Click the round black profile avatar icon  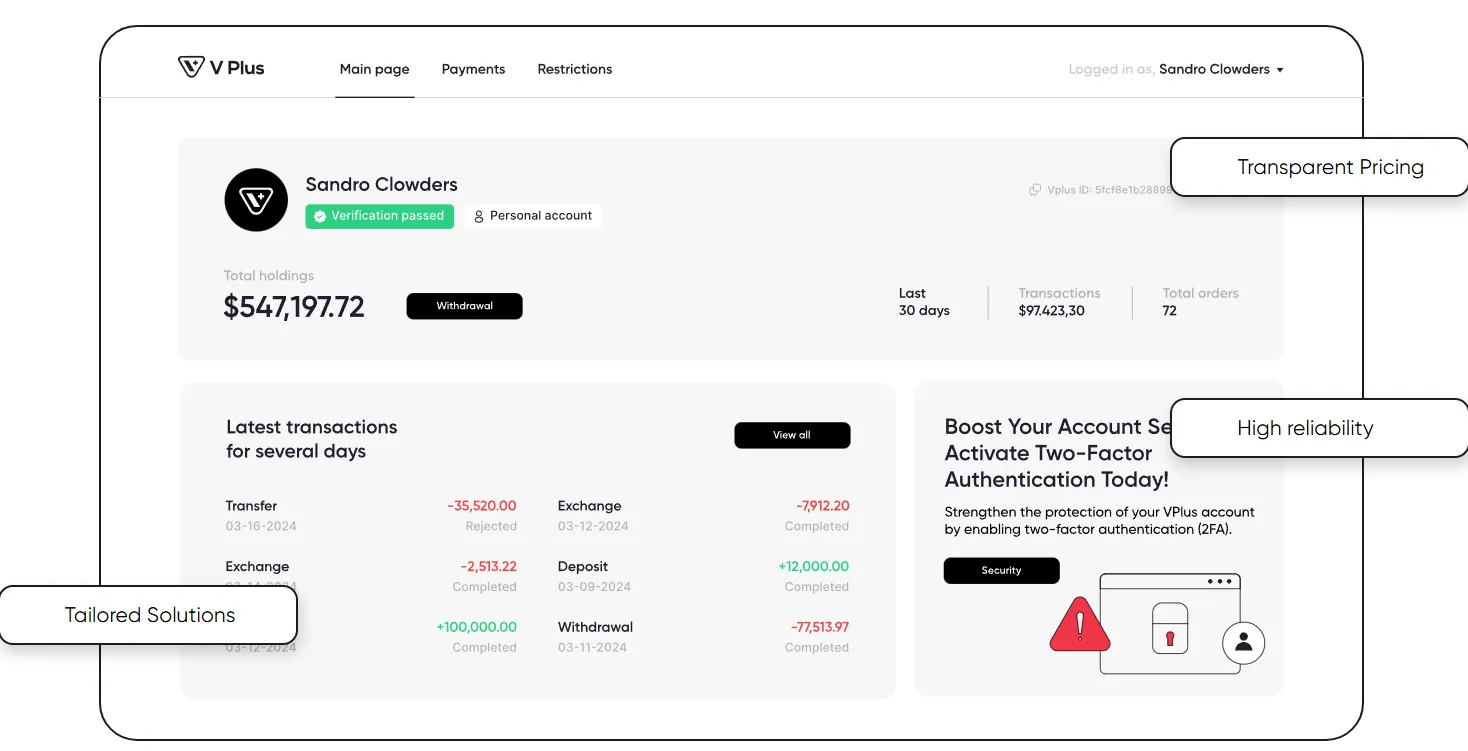(256, 200)
